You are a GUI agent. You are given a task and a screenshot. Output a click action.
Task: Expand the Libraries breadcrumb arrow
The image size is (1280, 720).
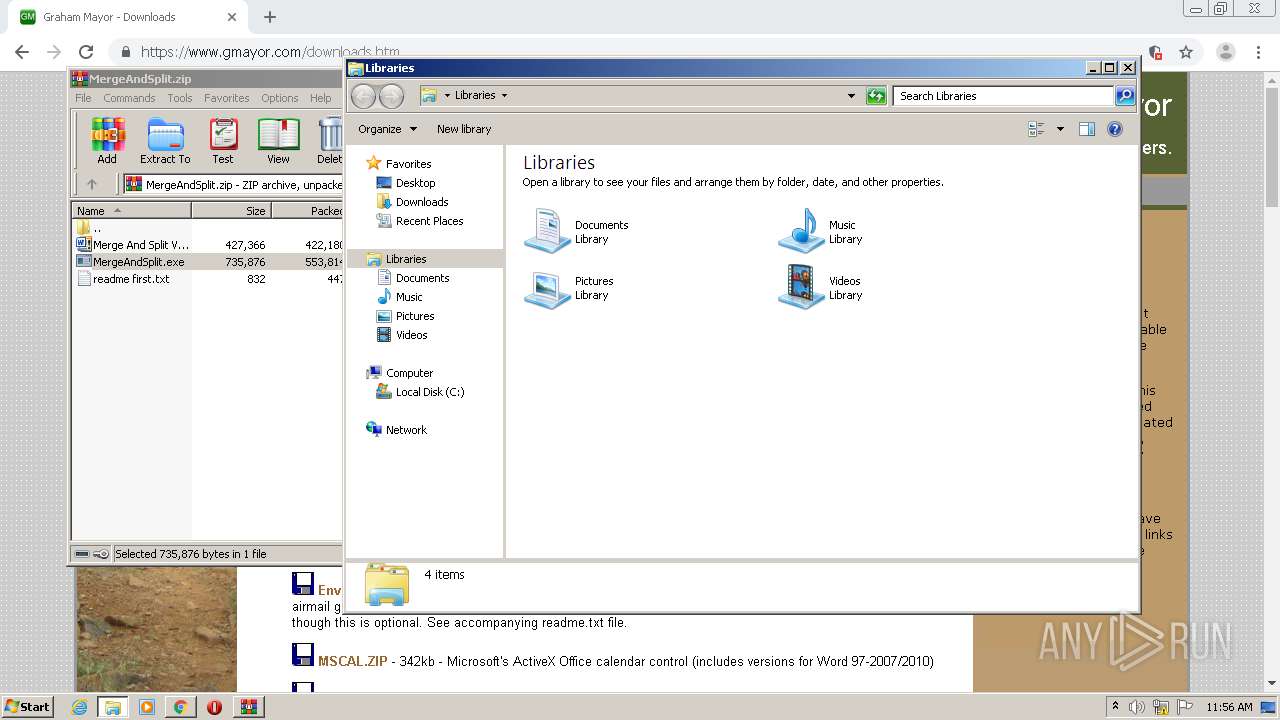[504, 96]
